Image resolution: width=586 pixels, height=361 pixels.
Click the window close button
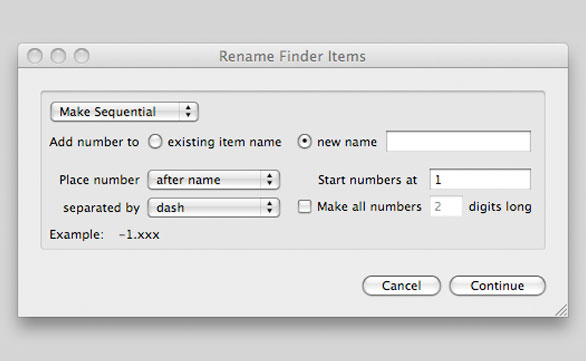(35, 56)
